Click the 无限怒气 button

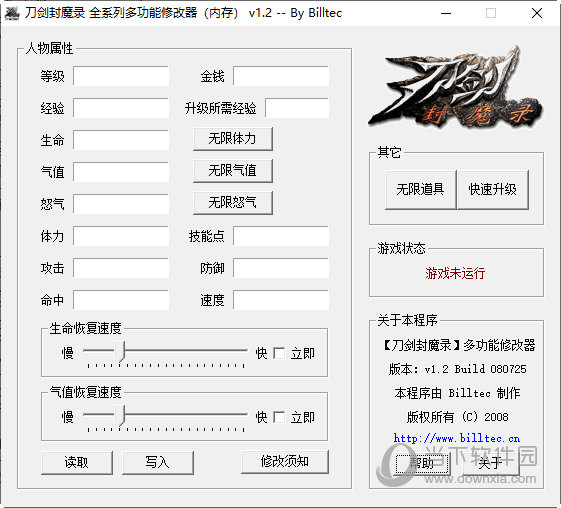[x=233, y=203]
